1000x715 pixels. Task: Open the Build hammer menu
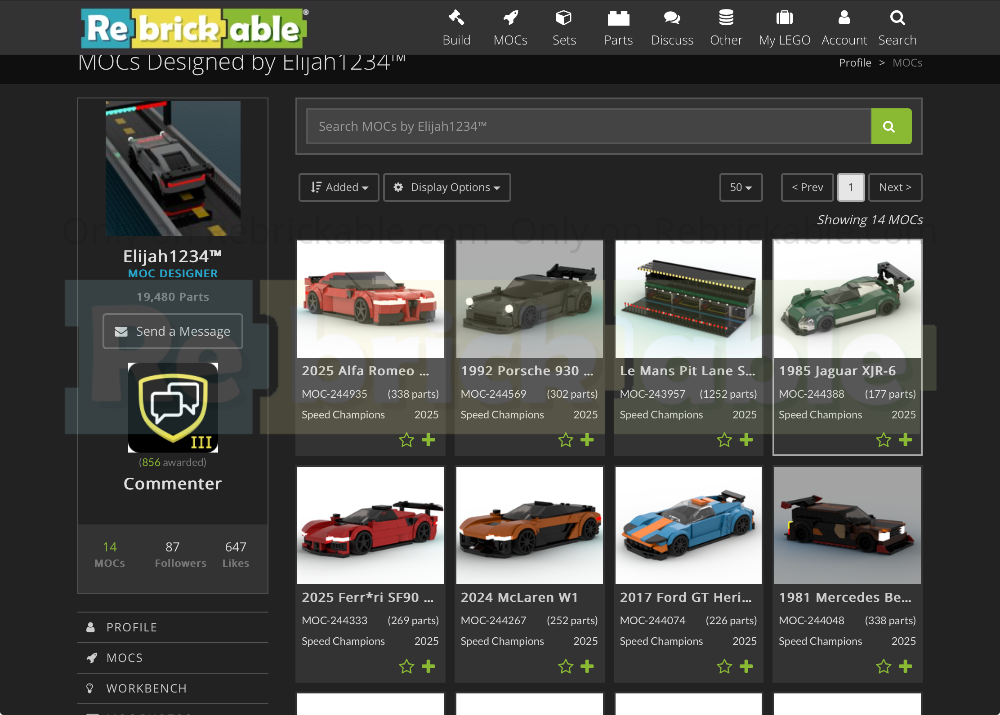click(456, 28)
